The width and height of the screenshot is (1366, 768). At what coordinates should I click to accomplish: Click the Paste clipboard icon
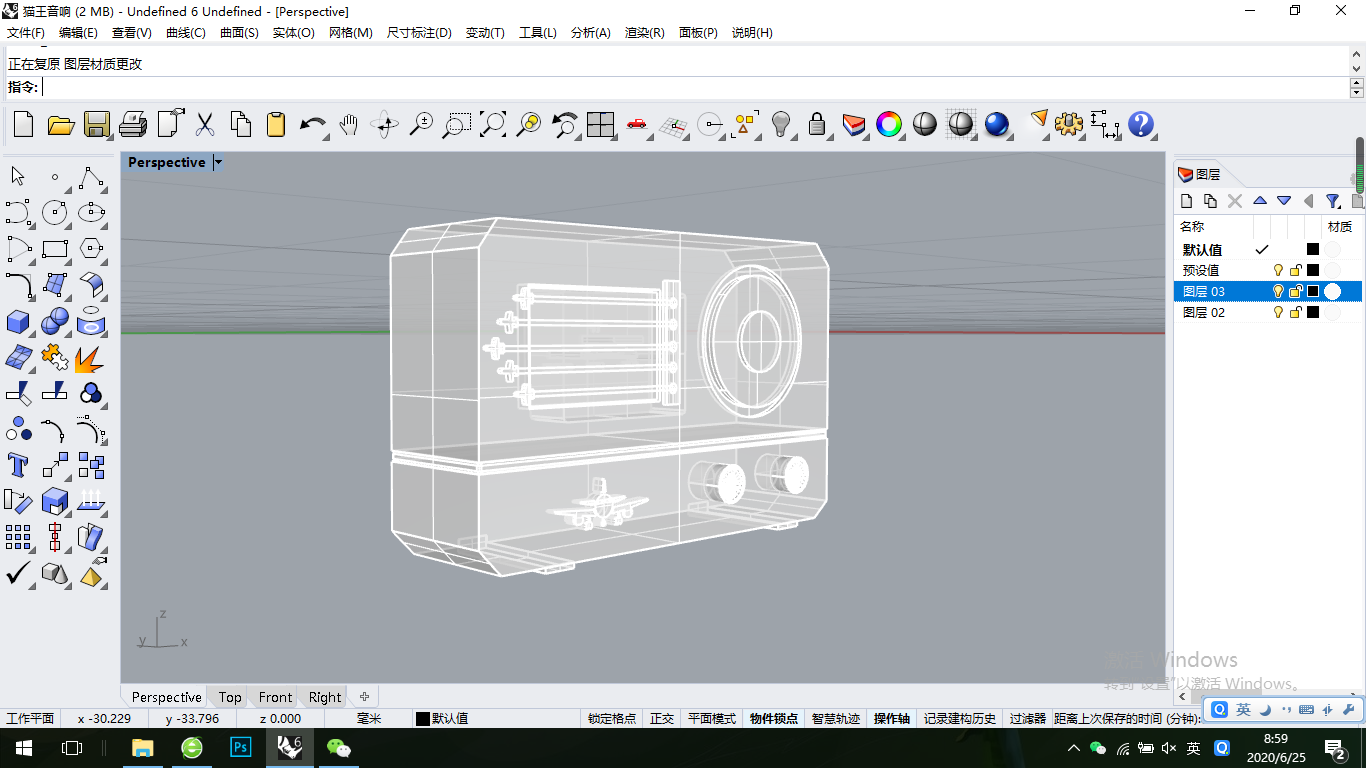pyautogui.click(x=277, y=124)
